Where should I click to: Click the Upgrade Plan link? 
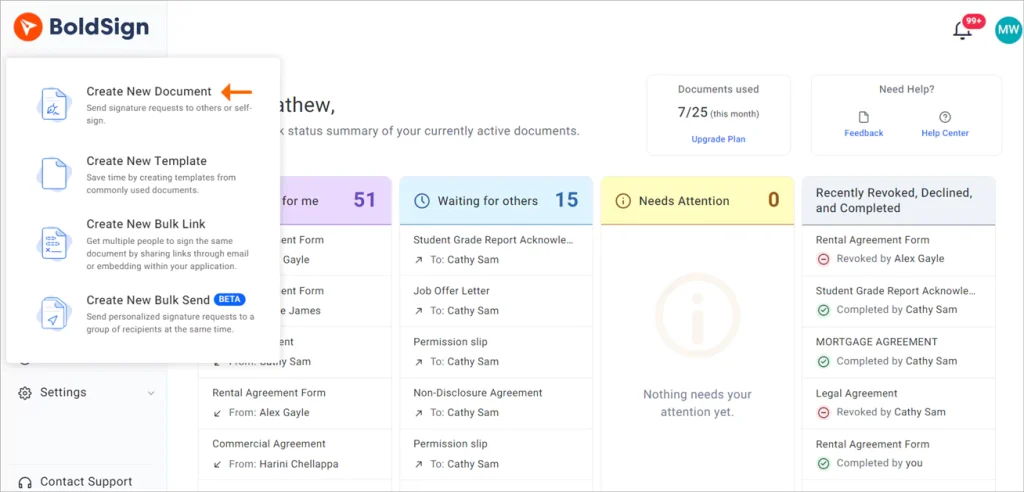(x=718, y=139)
